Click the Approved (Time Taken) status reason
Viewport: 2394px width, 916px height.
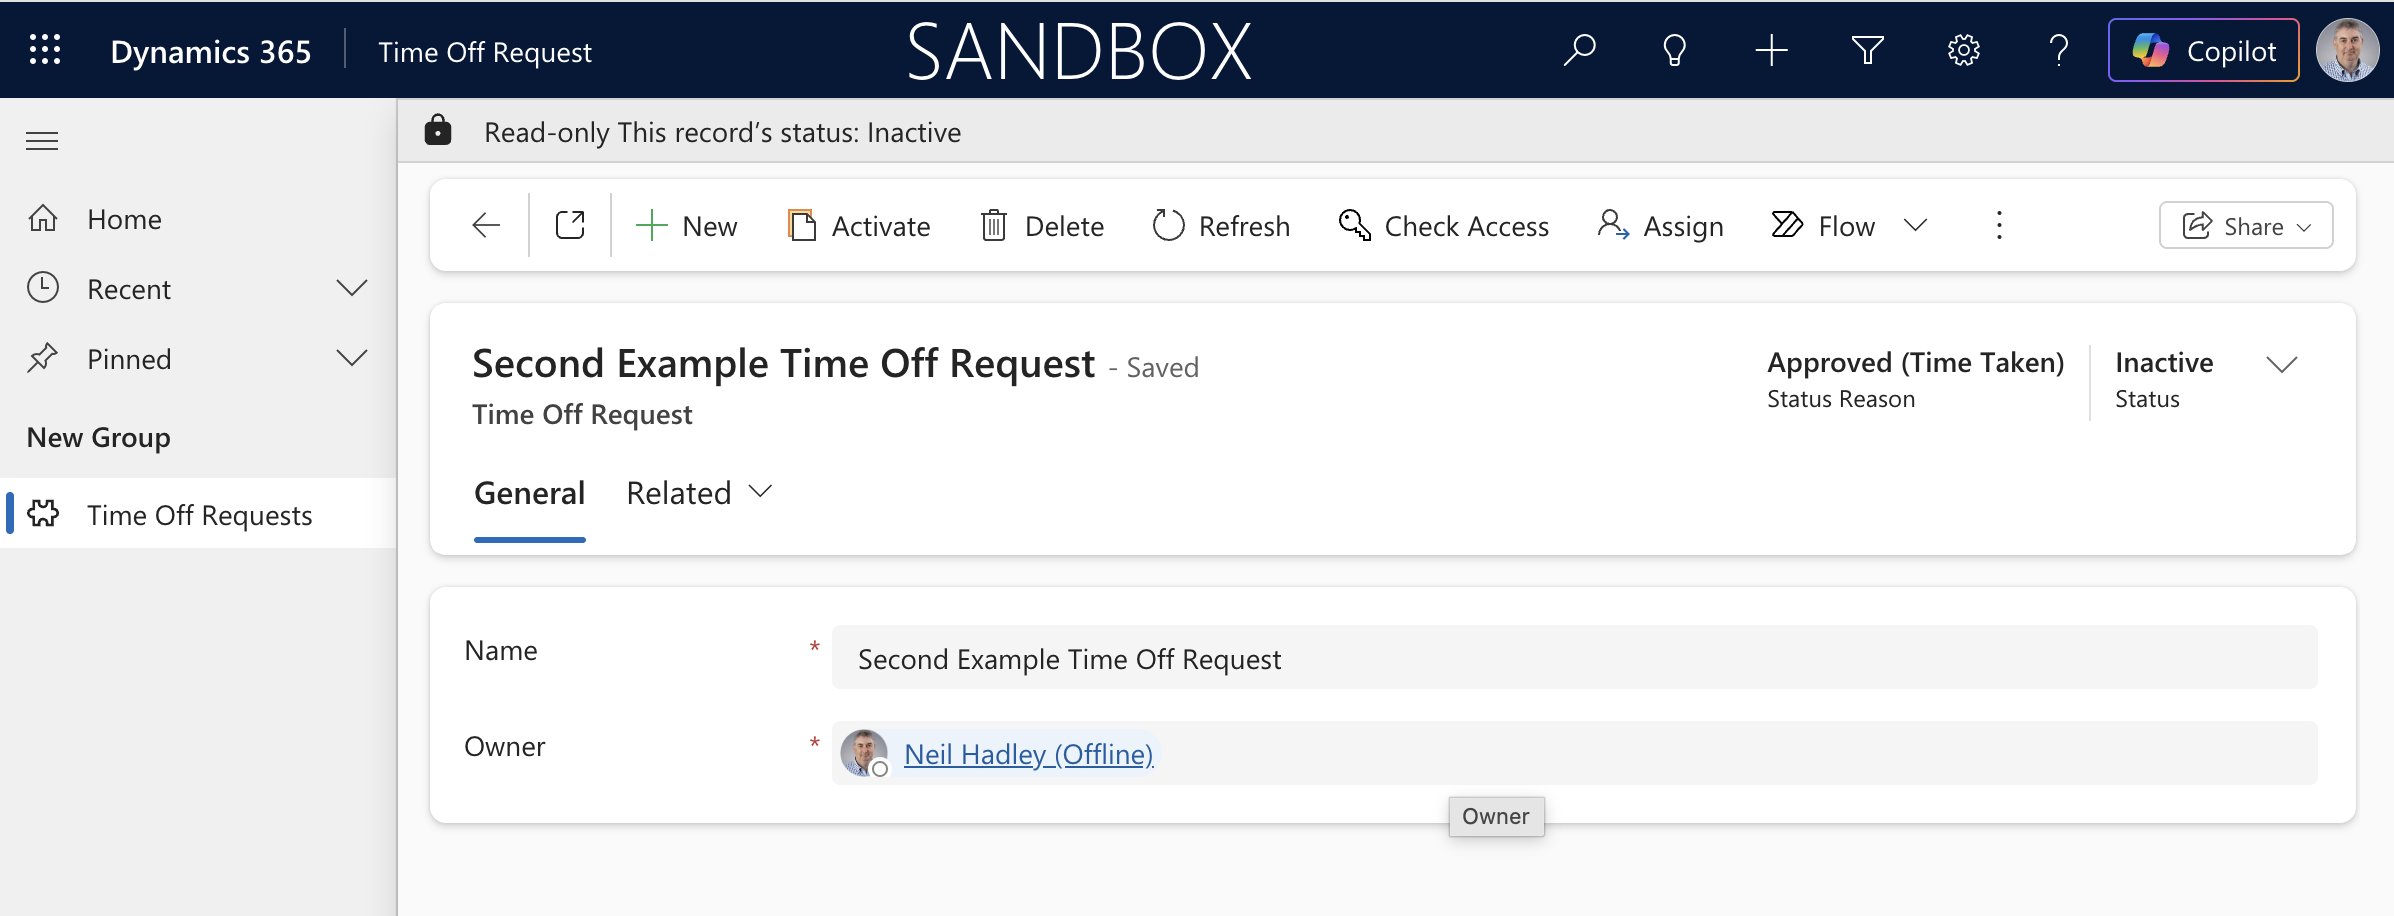coord(1915,362)
